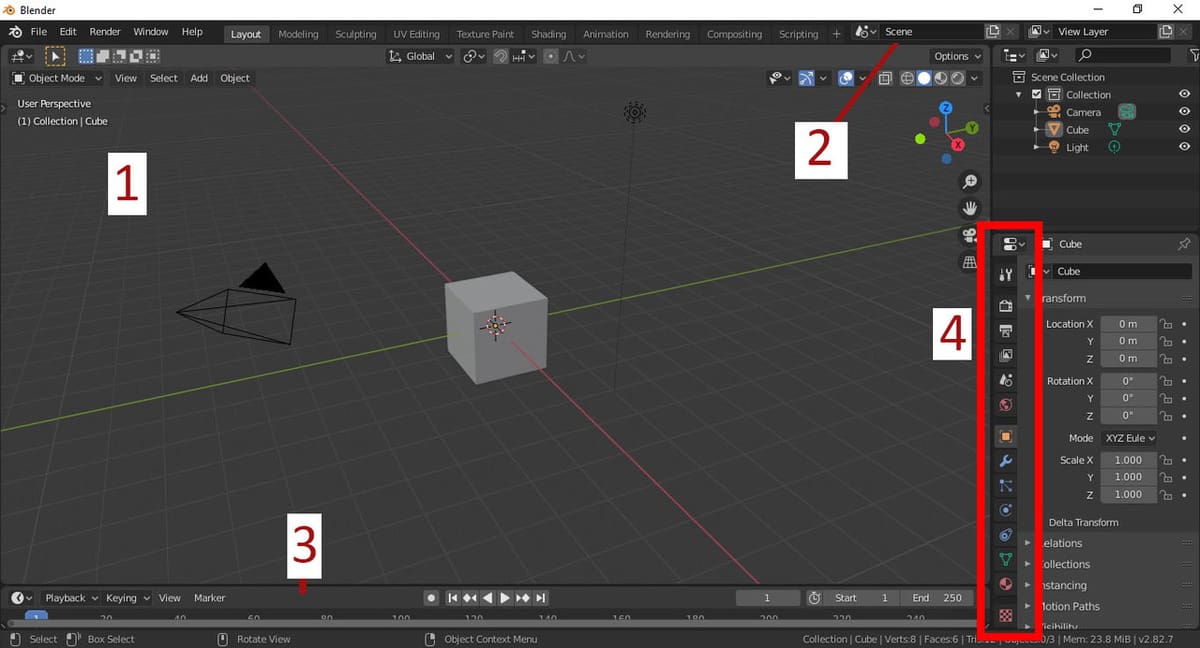Viewport: 1200px width, 648px height.
Task: Switch to the UV Editing workspace tab
Action: pyautogui.click(x=417, y=34)
